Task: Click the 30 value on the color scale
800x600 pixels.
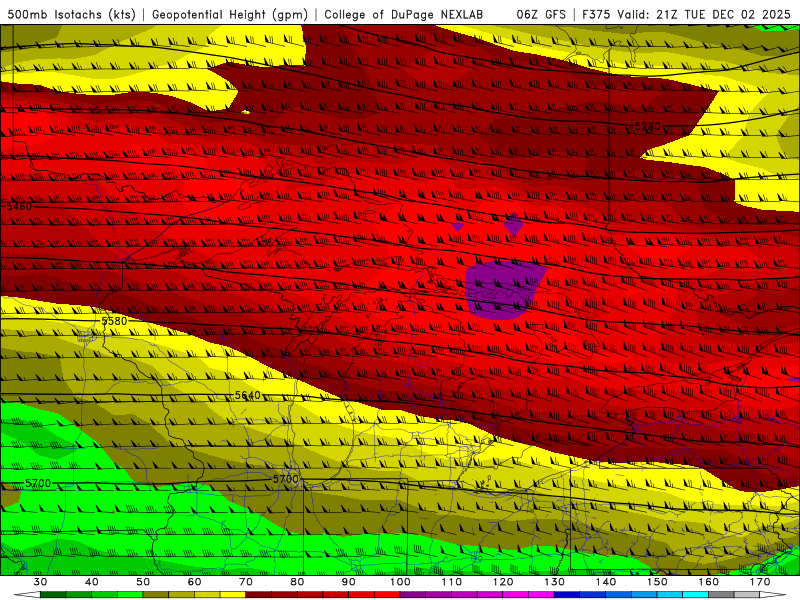Action: pos(40,582)
